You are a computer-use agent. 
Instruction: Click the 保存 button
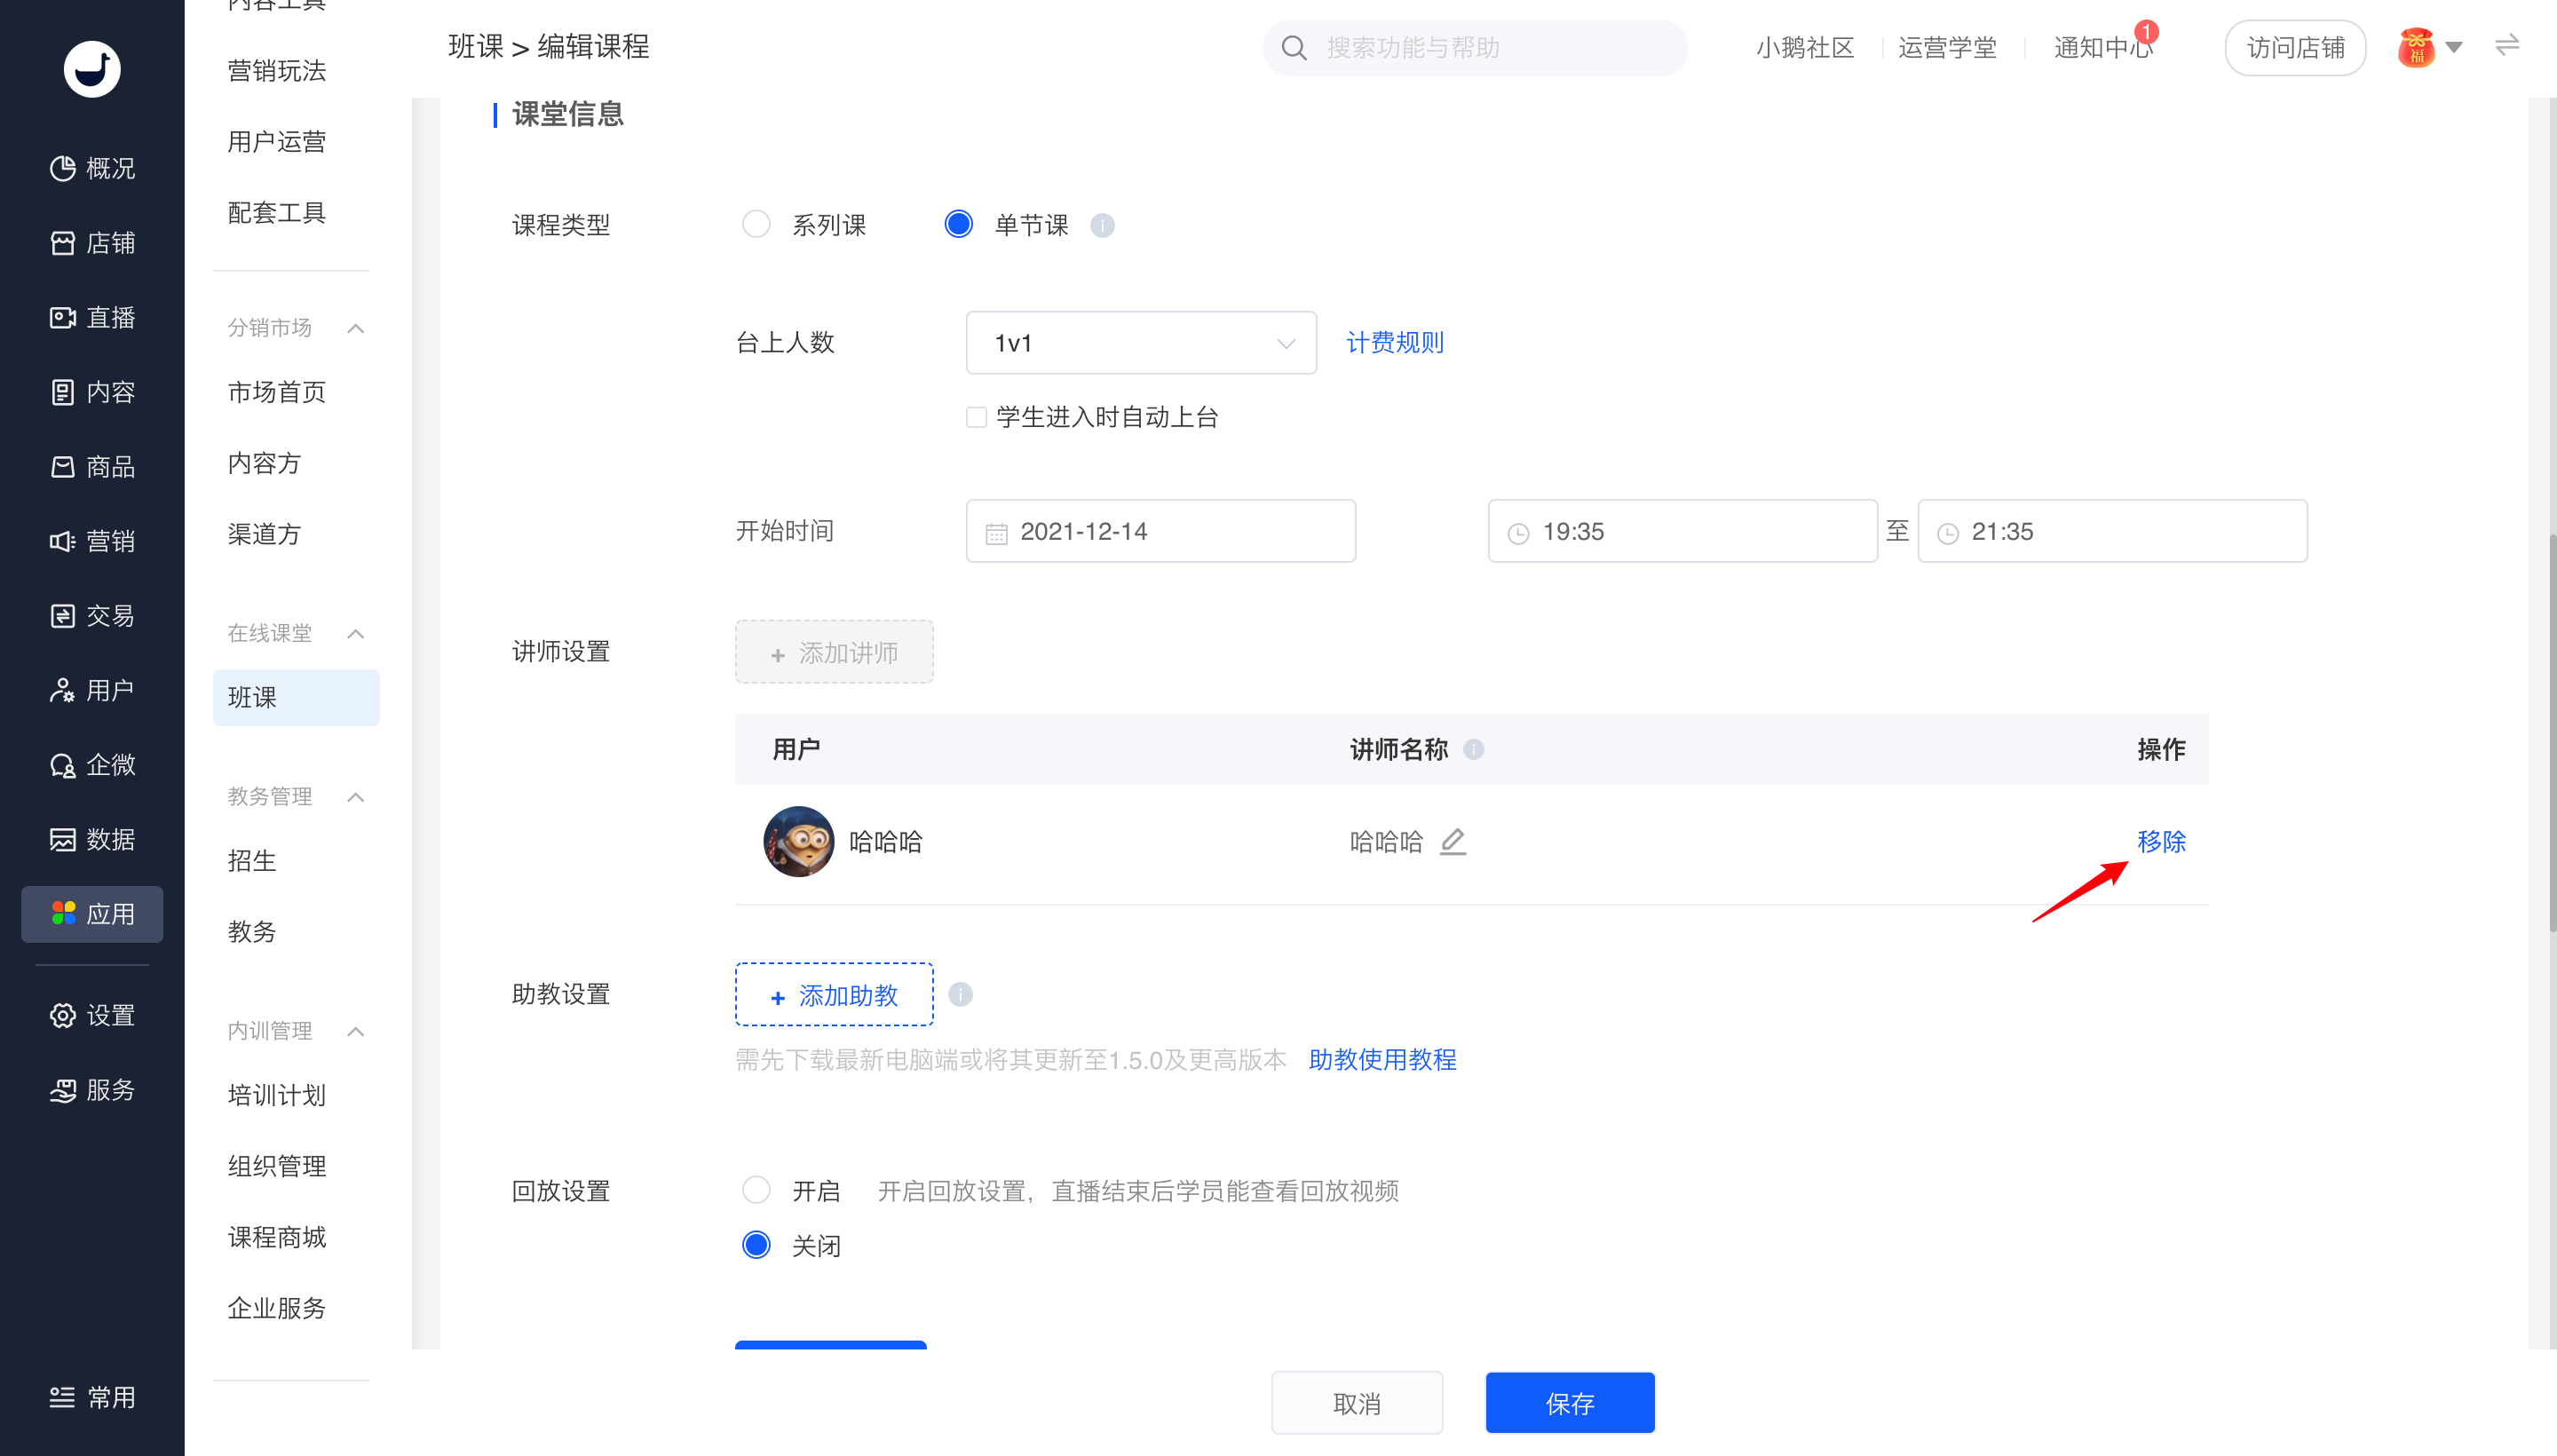(1570, 1403)
